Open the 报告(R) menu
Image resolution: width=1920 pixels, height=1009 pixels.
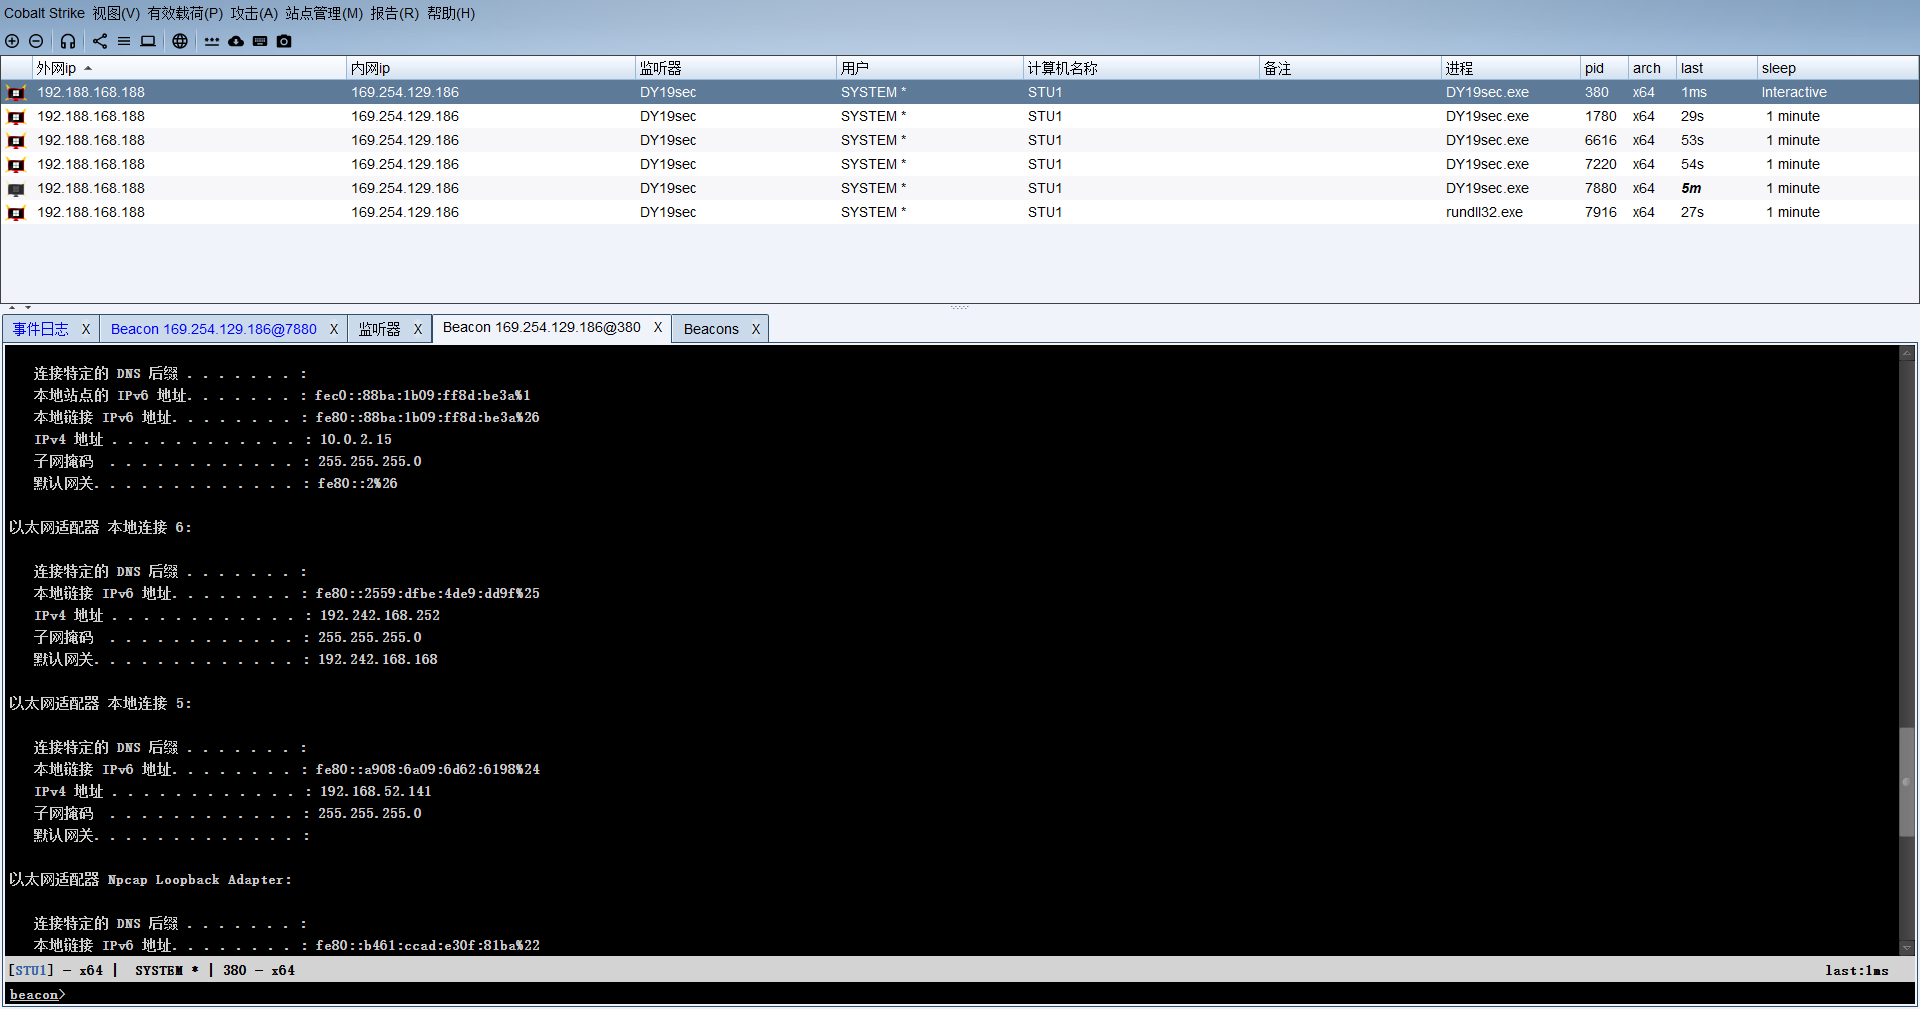tap(394, 13)
